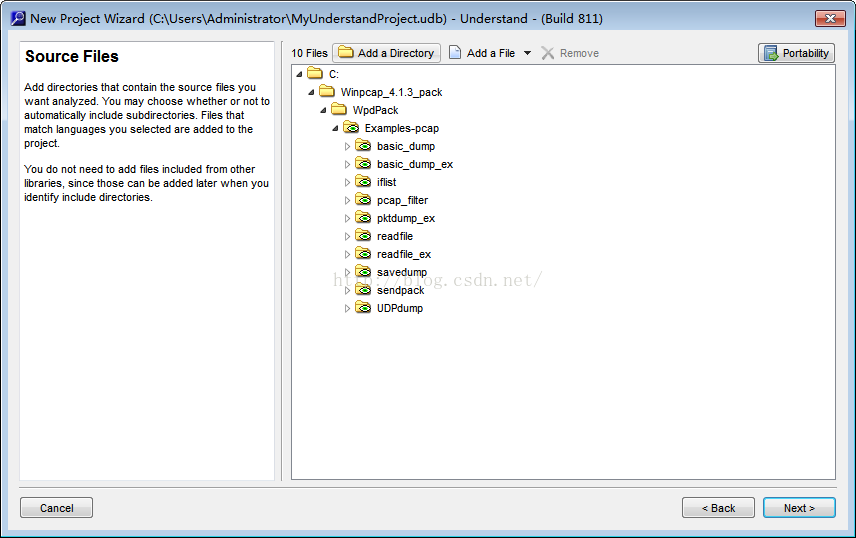Click the readfile_ex folder icon
Screen dimensions: 856x538
tap(363, 253)
